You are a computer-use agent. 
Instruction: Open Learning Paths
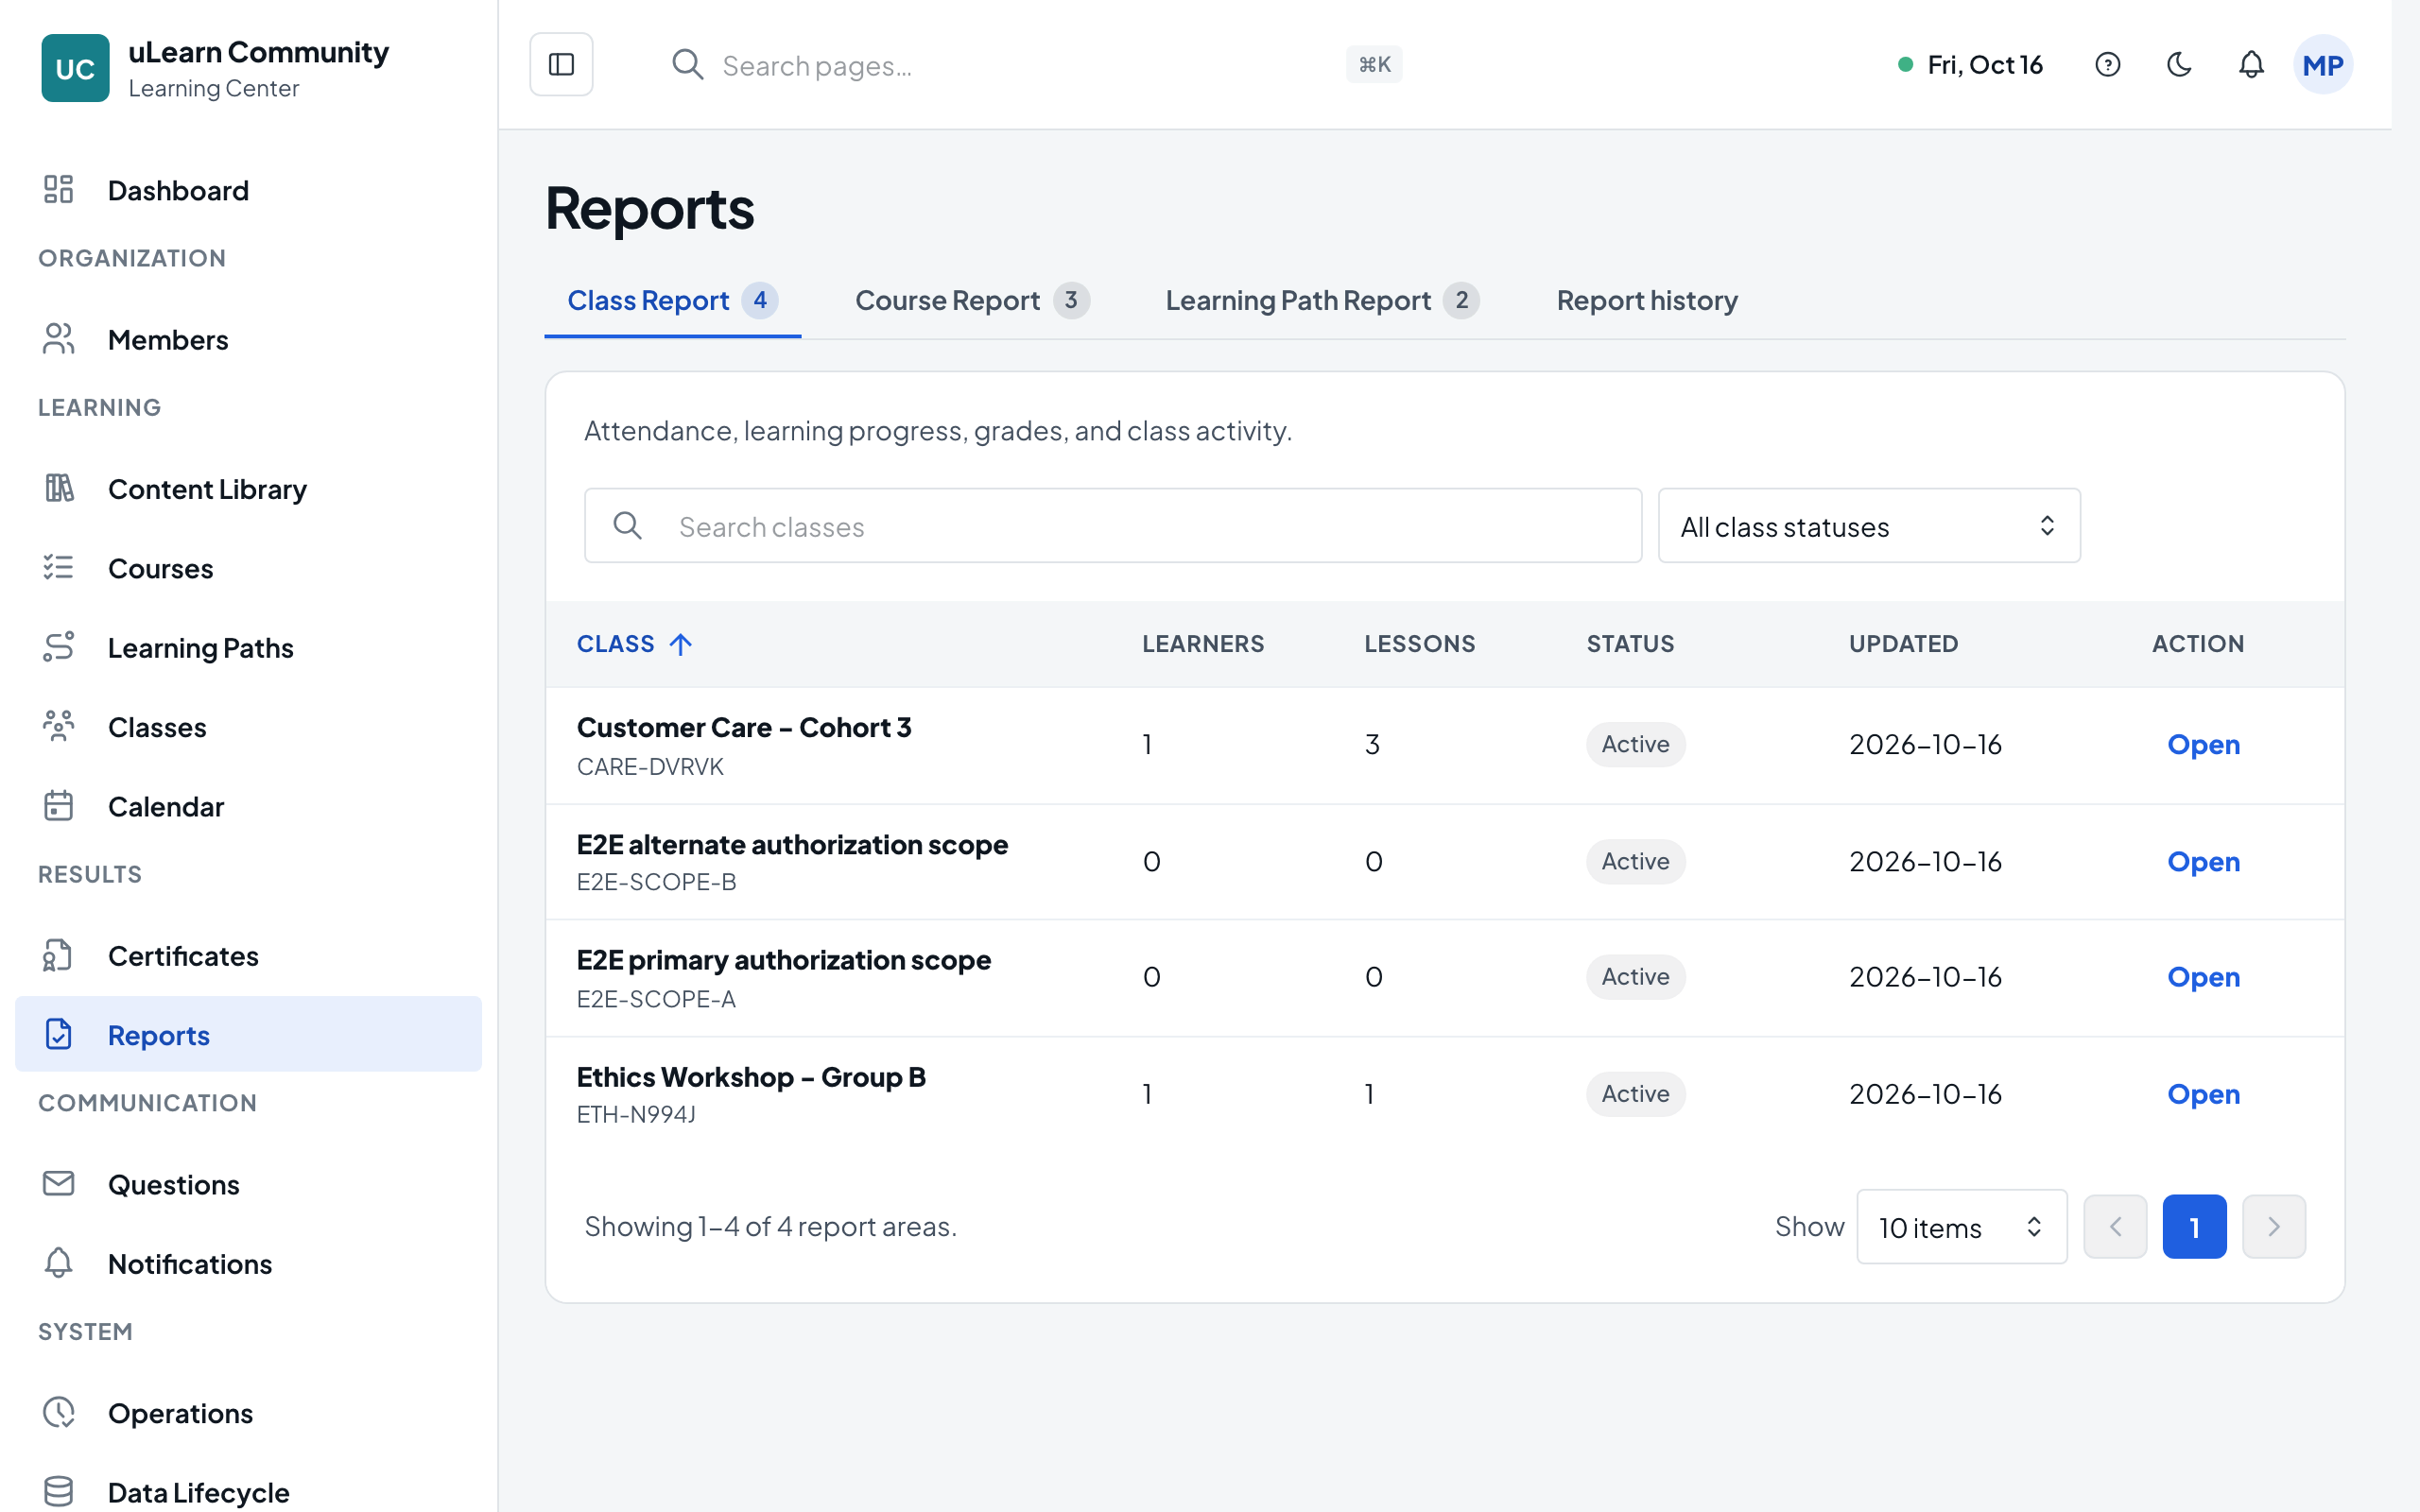click(248, 647)
